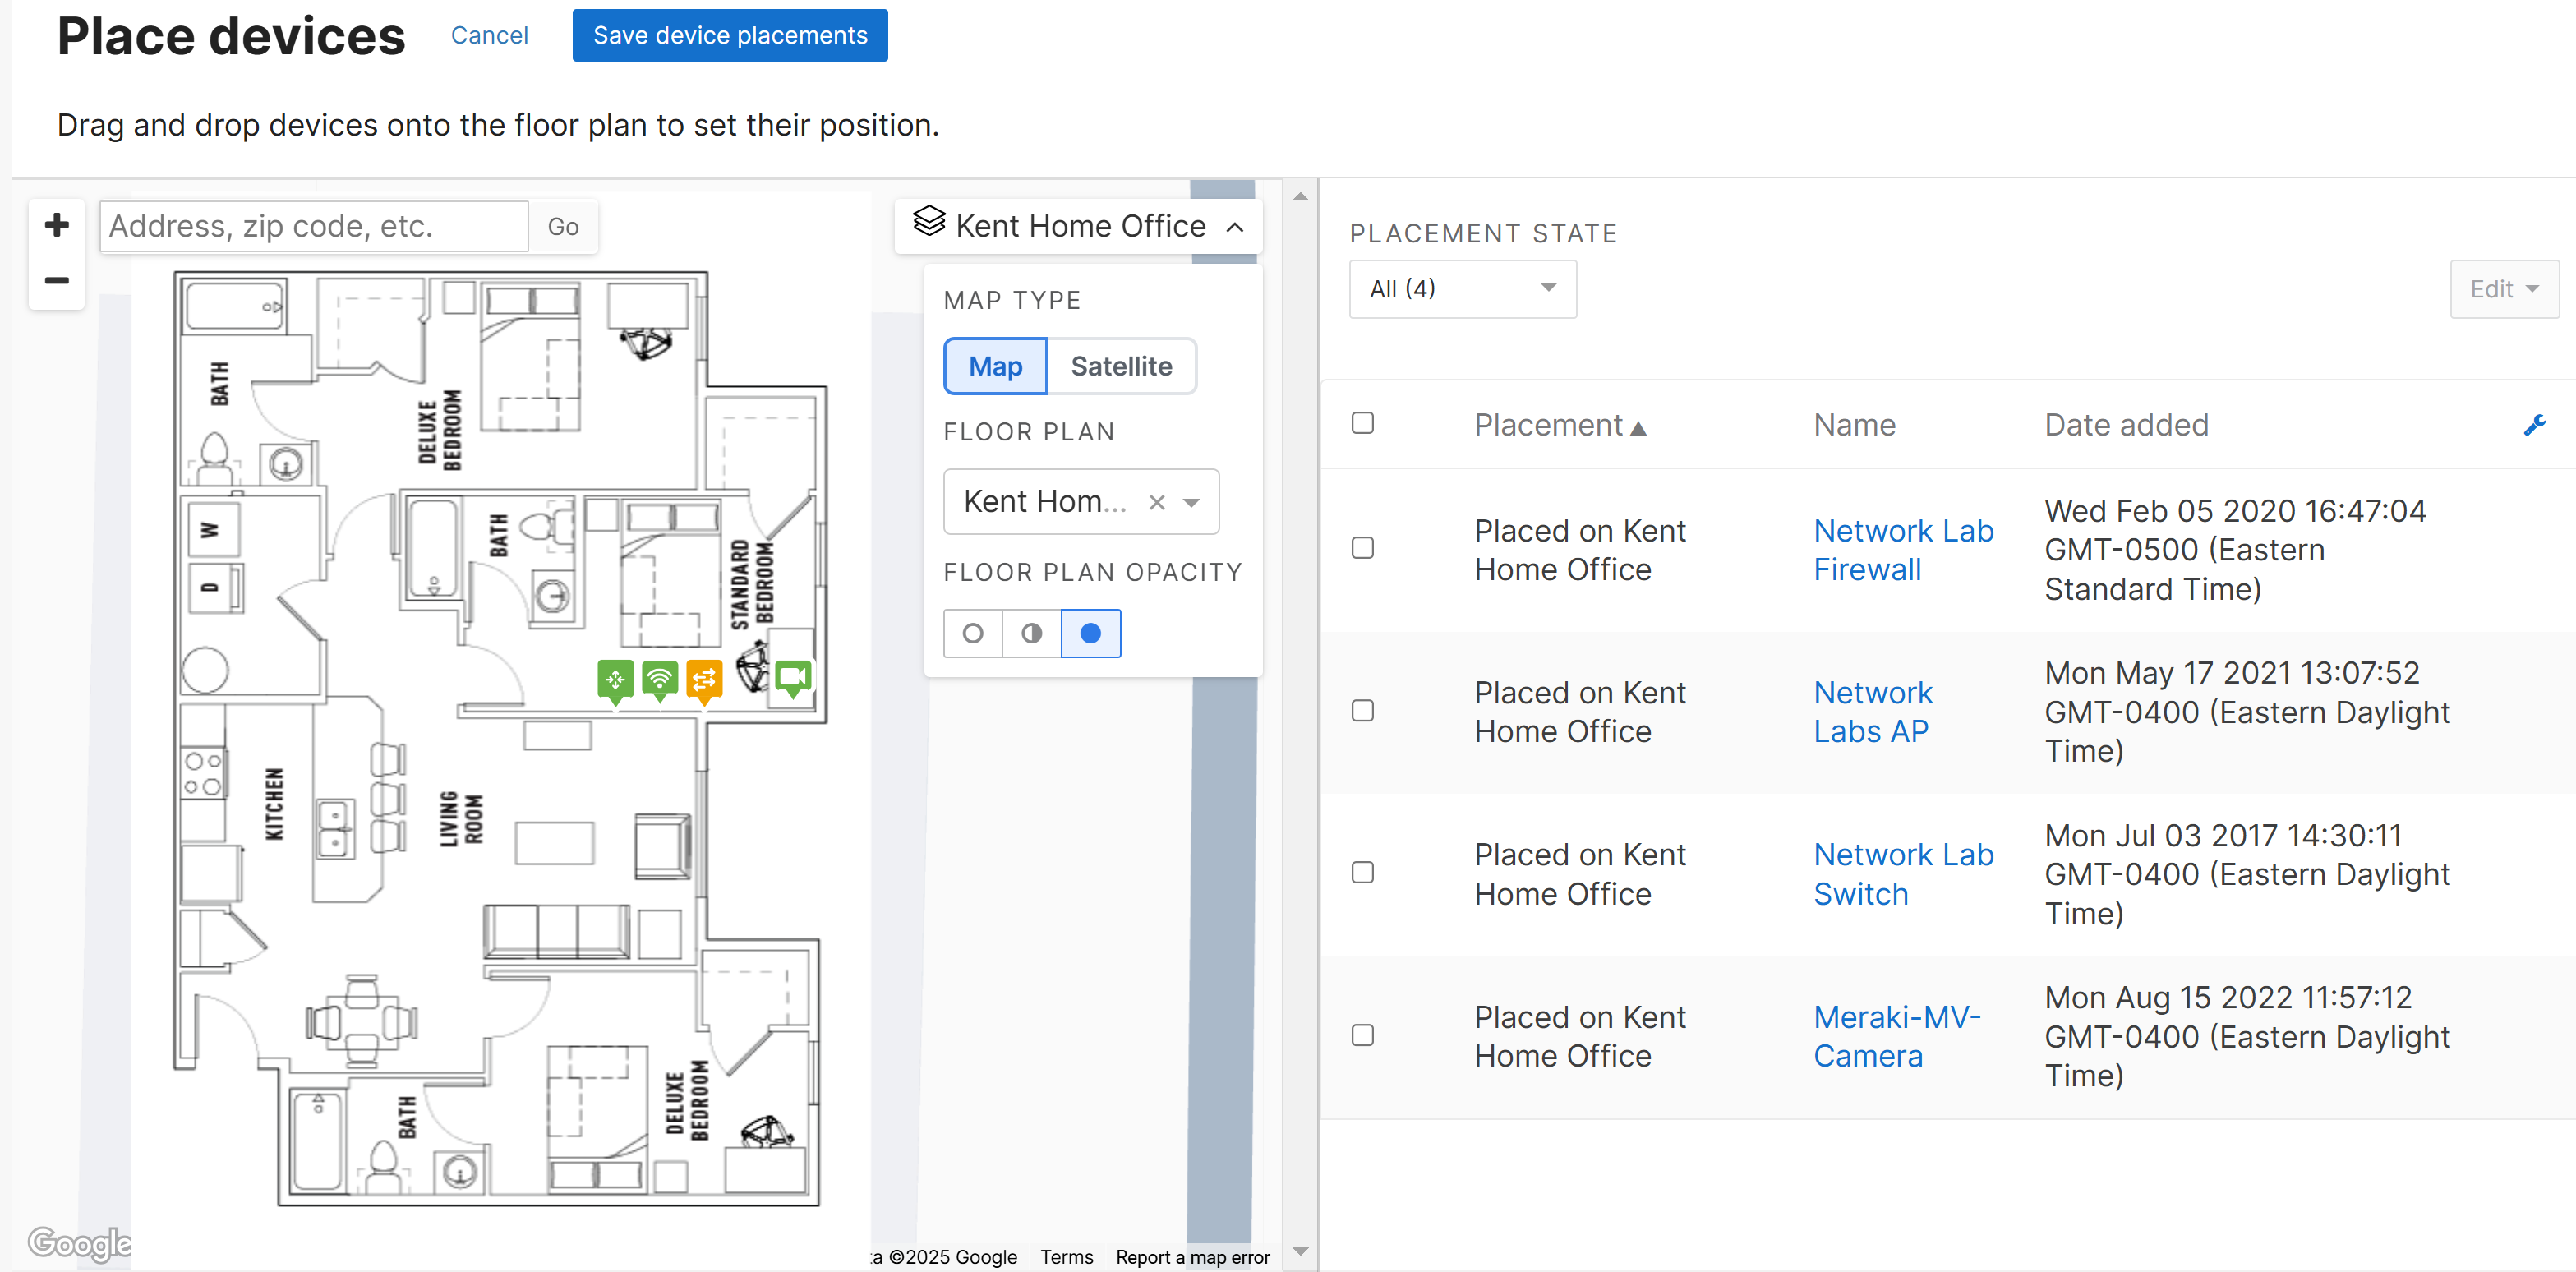This screenshot has height=1272, width=2576.
Task: Click the Date added column header
Action: [2126, 425]
